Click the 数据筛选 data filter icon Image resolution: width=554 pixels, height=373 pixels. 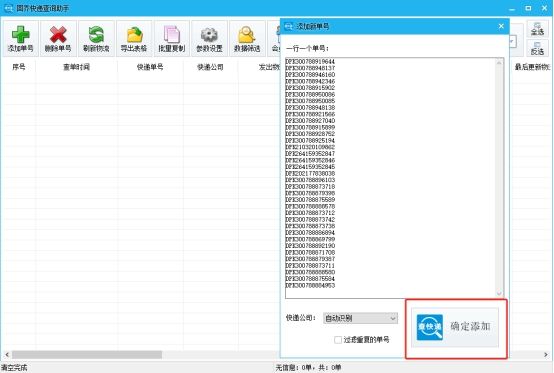[x=247, y=39]
